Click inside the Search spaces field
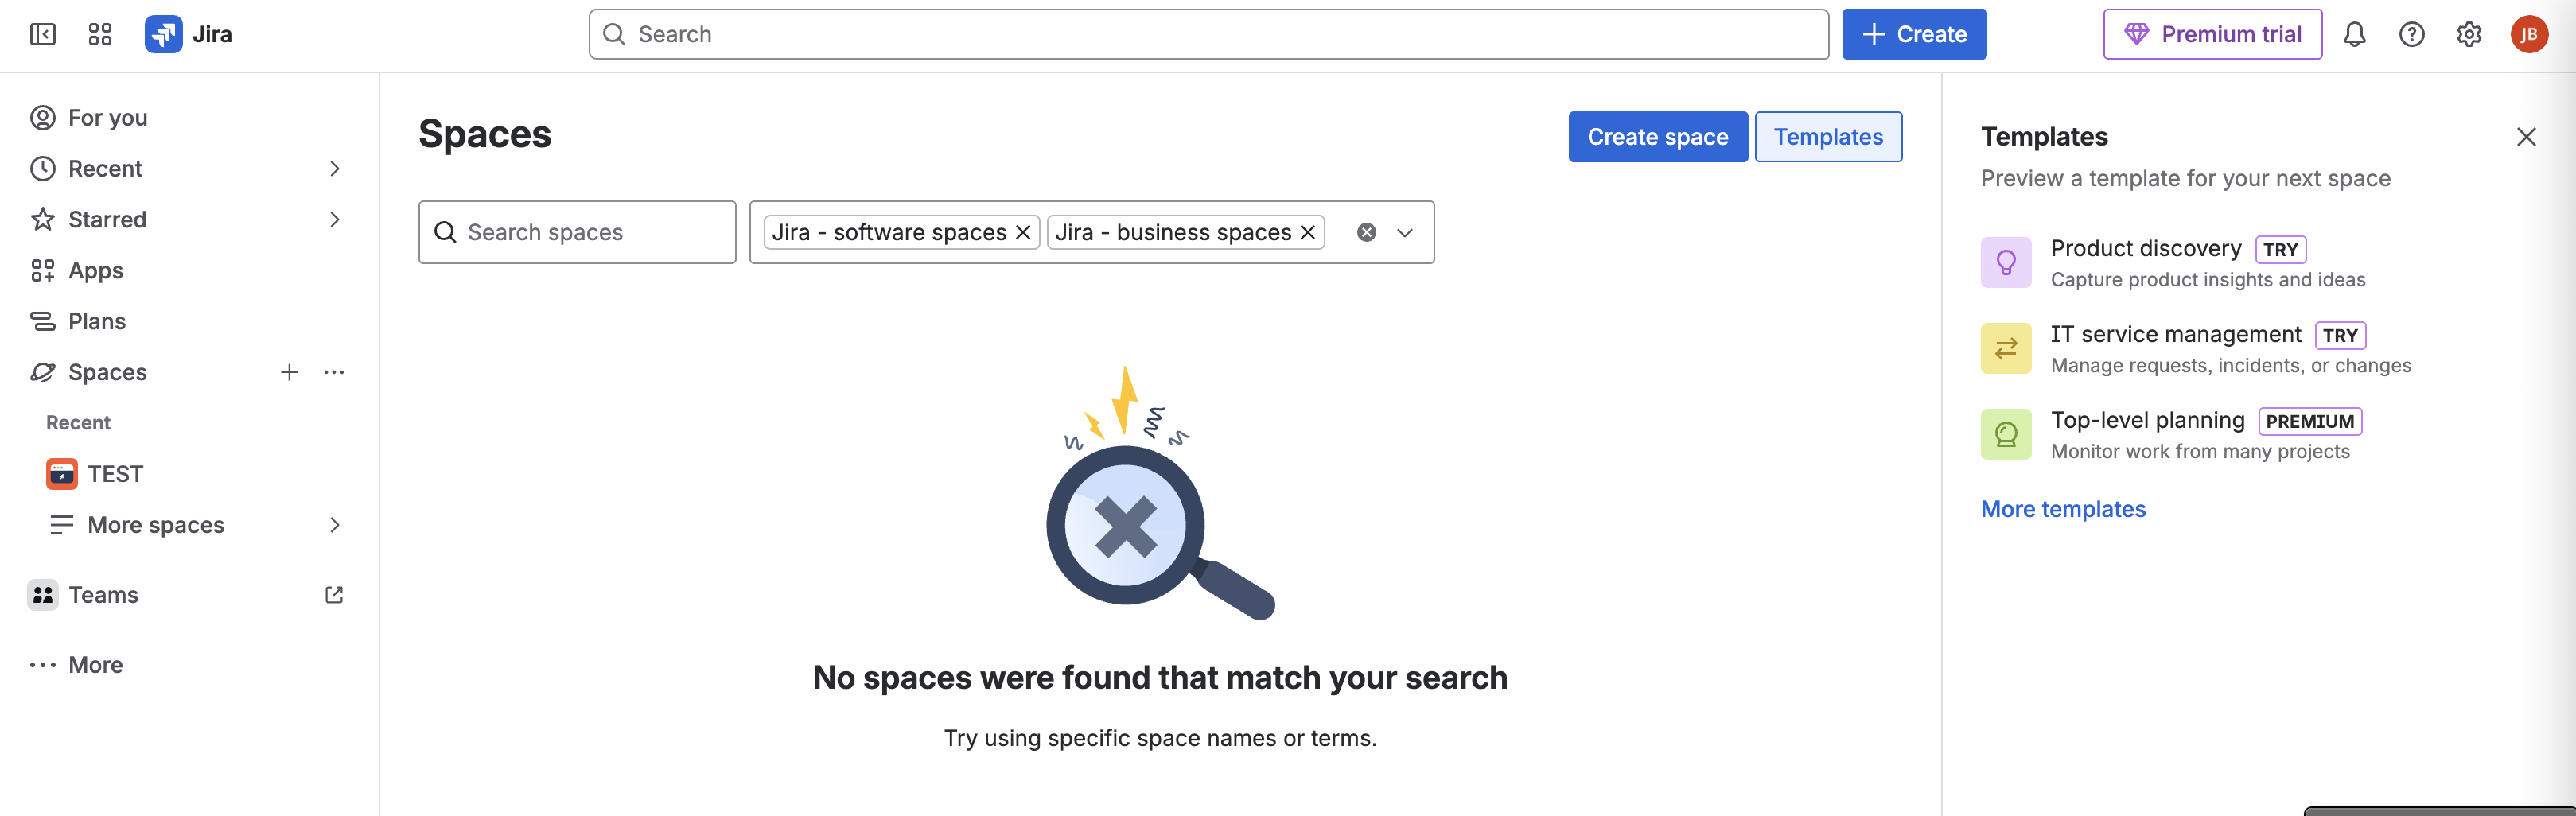Screen dimensions: 2576x816 coord(576,232)
